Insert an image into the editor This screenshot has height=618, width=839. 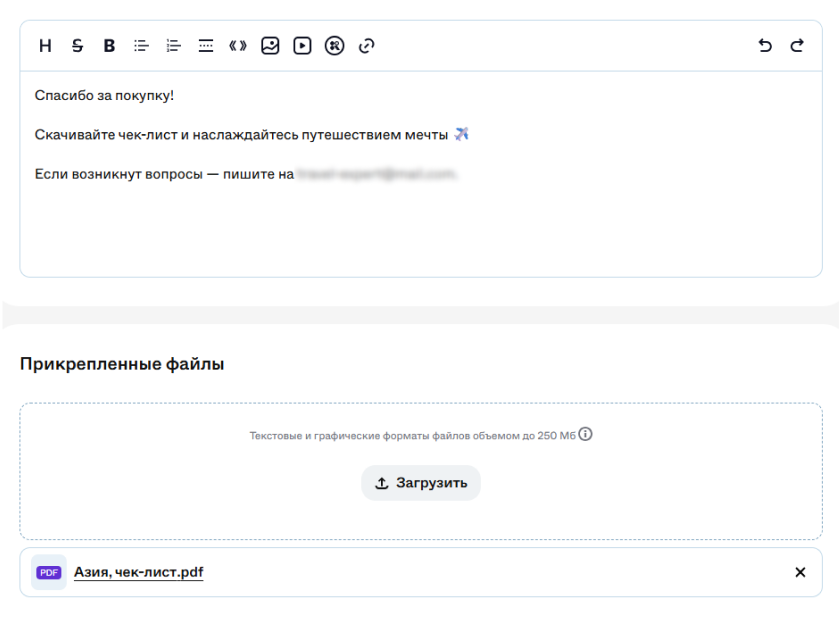click(270, 46)
